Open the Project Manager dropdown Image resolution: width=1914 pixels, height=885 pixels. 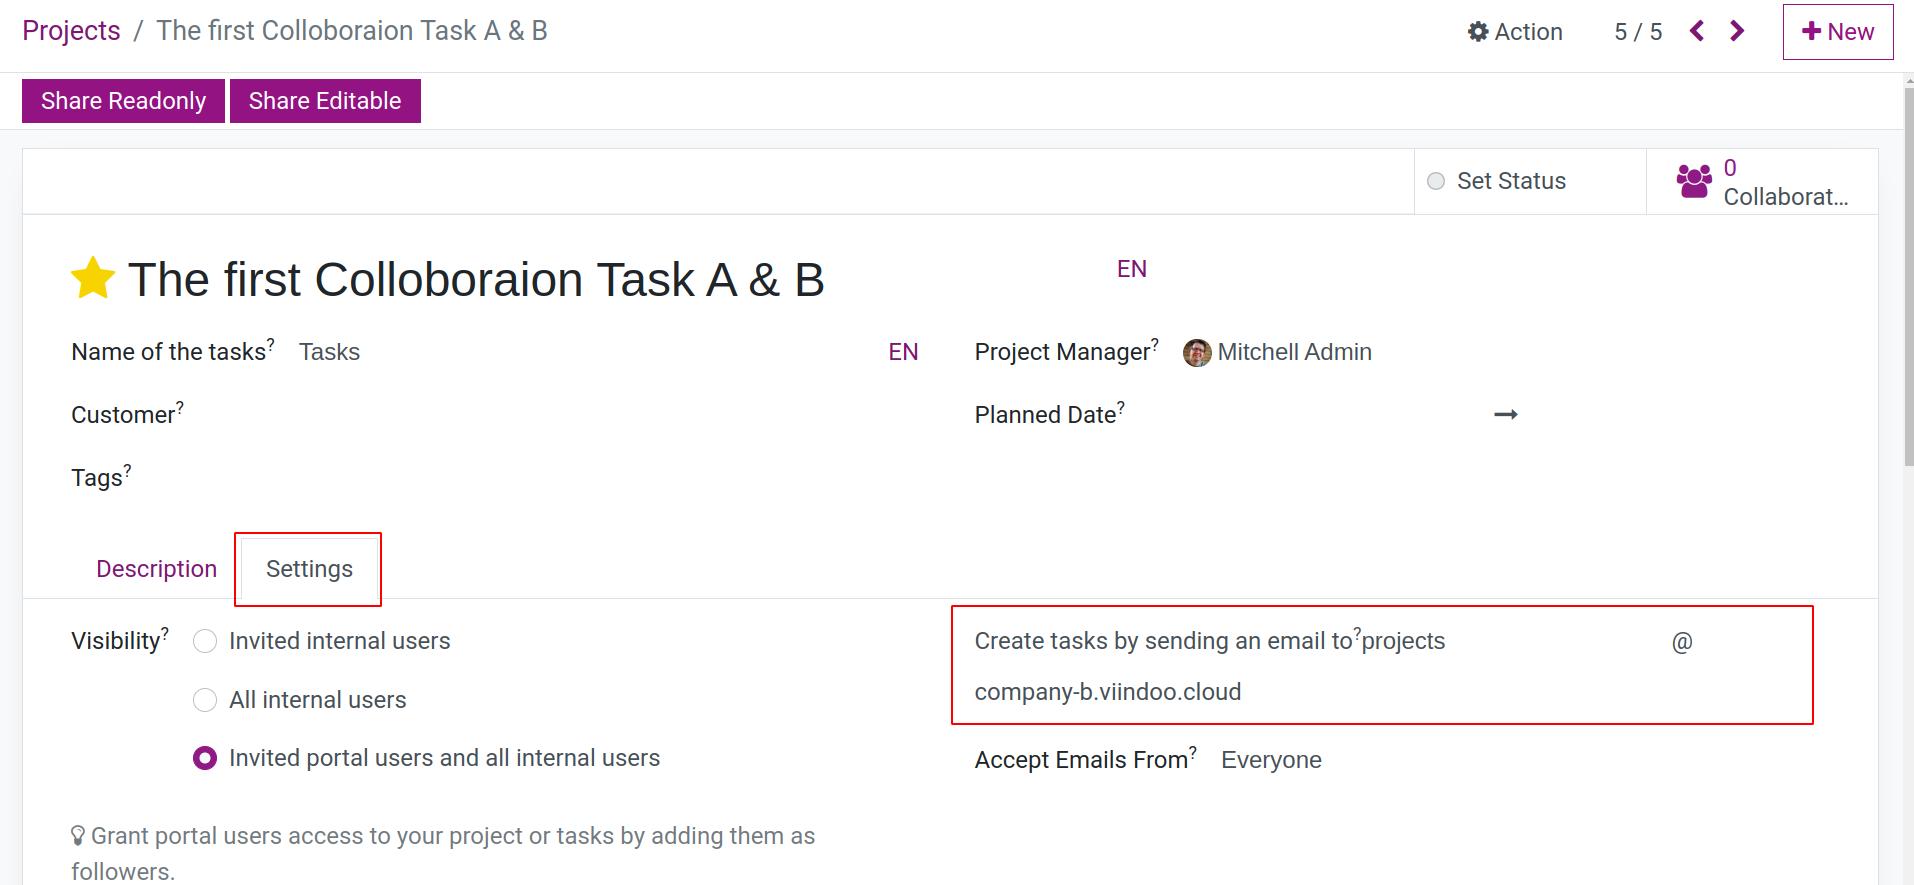pyautogui.click(x=1500, y=352)
